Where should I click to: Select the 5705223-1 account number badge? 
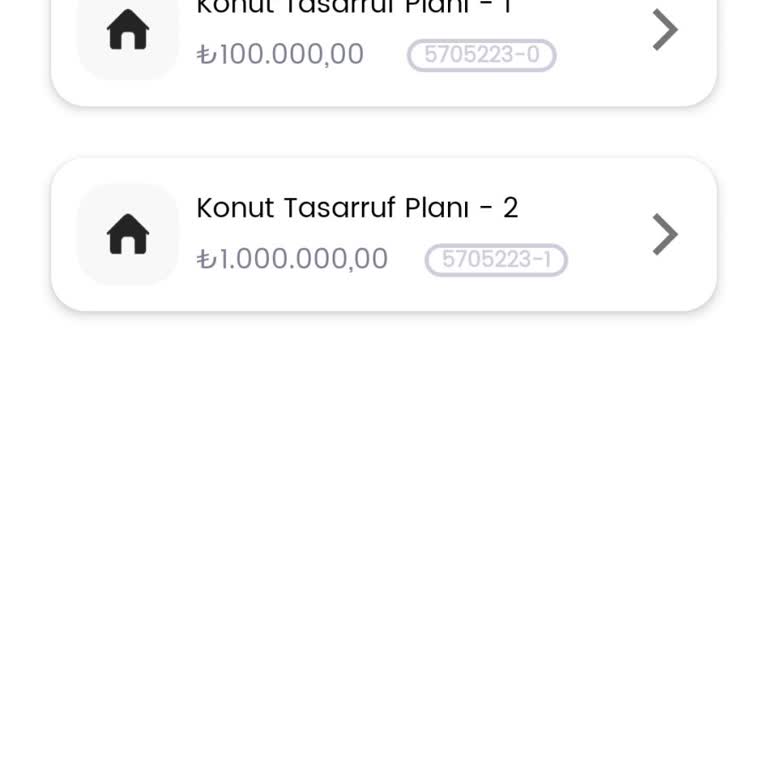click(496, 260)
